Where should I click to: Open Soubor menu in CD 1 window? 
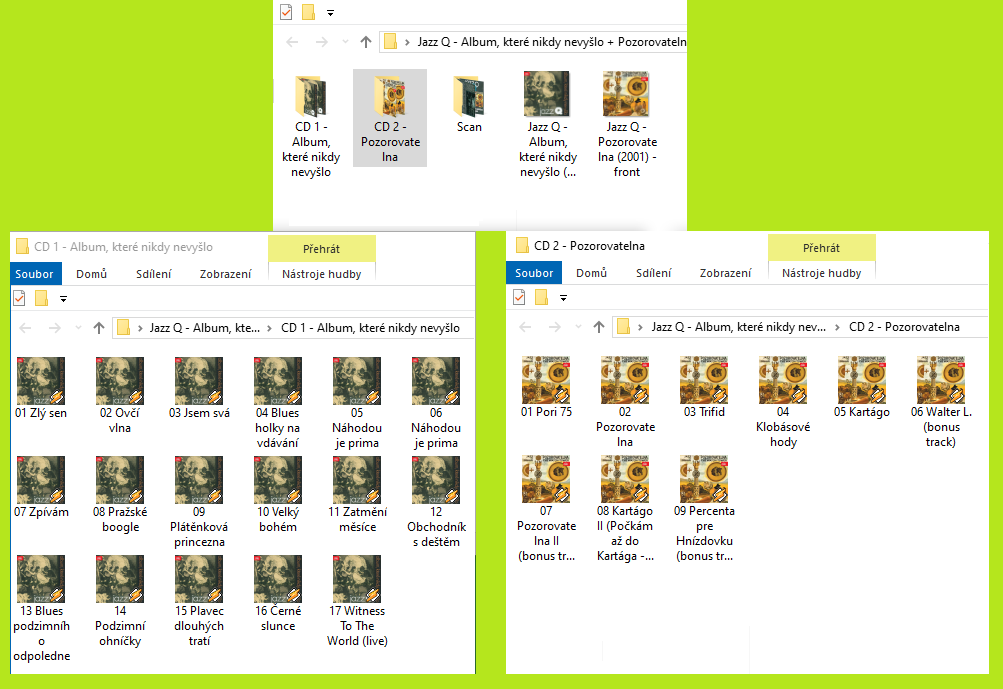pyautogui.click(x=35, y=274)
